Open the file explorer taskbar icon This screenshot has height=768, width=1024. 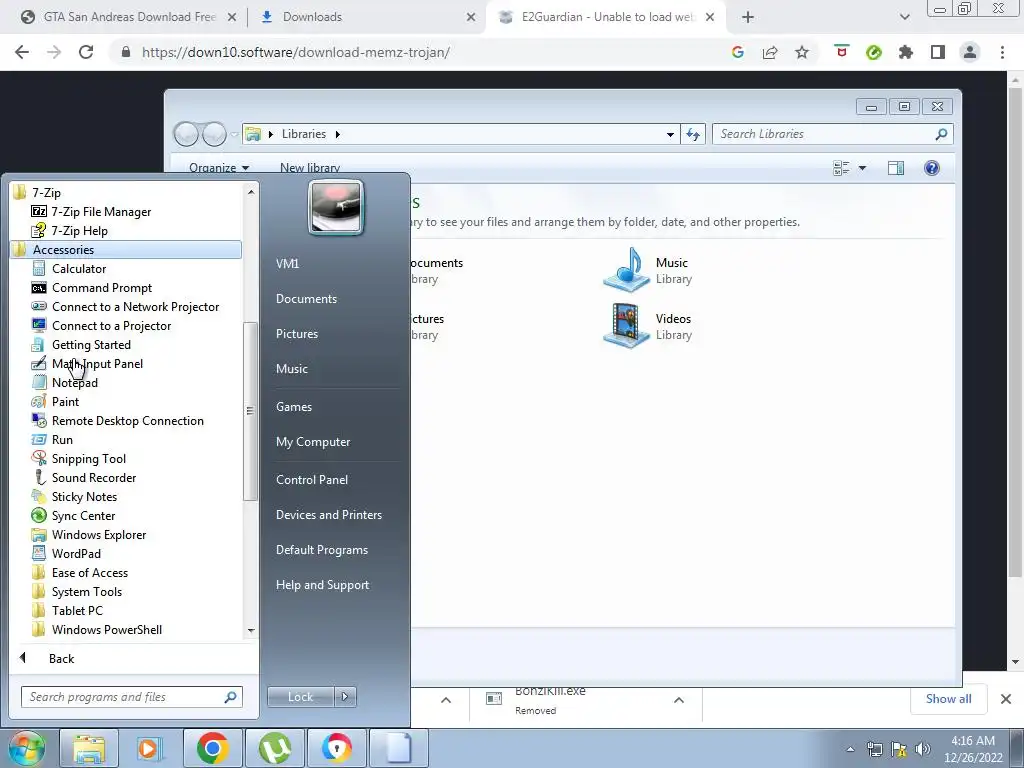[88, 748]
